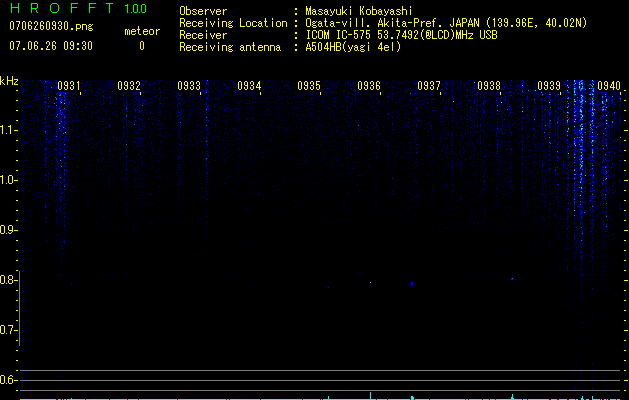Click the meteor count value 0

[142, 46]
